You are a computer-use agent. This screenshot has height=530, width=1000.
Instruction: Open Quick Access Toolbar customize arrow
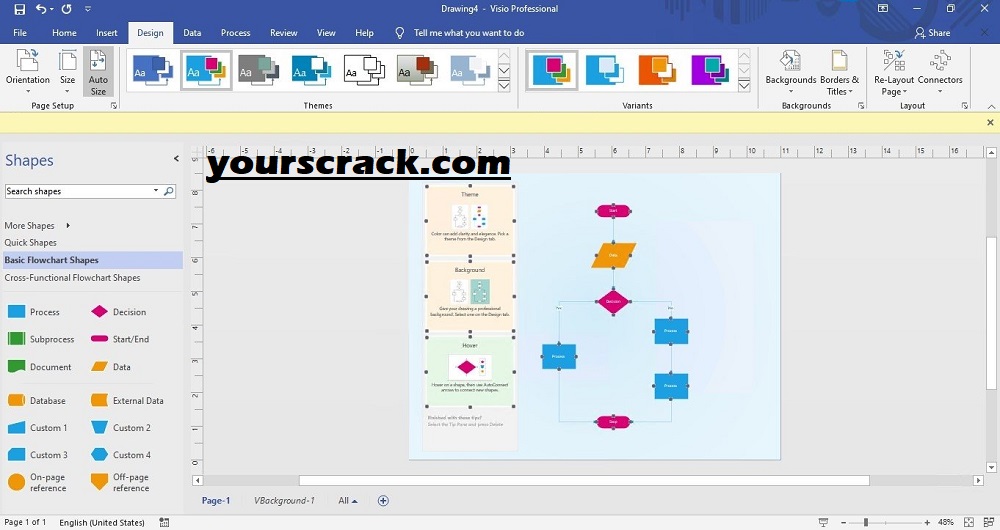[x=88, y=9]
